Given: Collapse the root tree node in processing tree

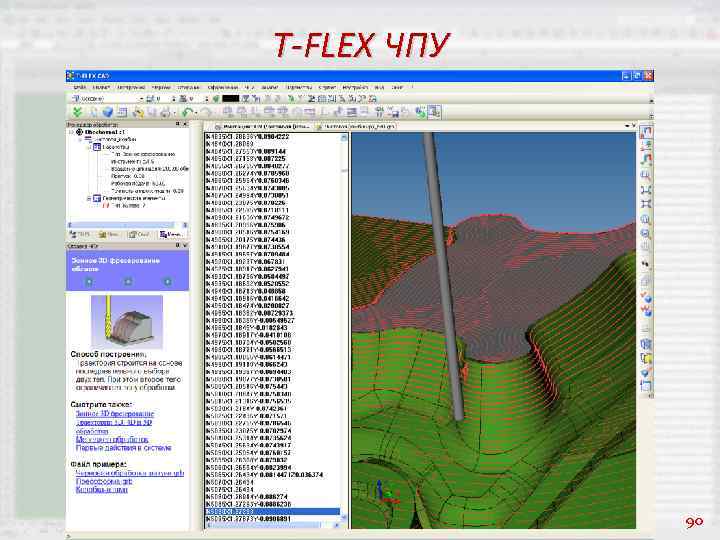Looking at the screenshot, I should [x=72, y=132].
